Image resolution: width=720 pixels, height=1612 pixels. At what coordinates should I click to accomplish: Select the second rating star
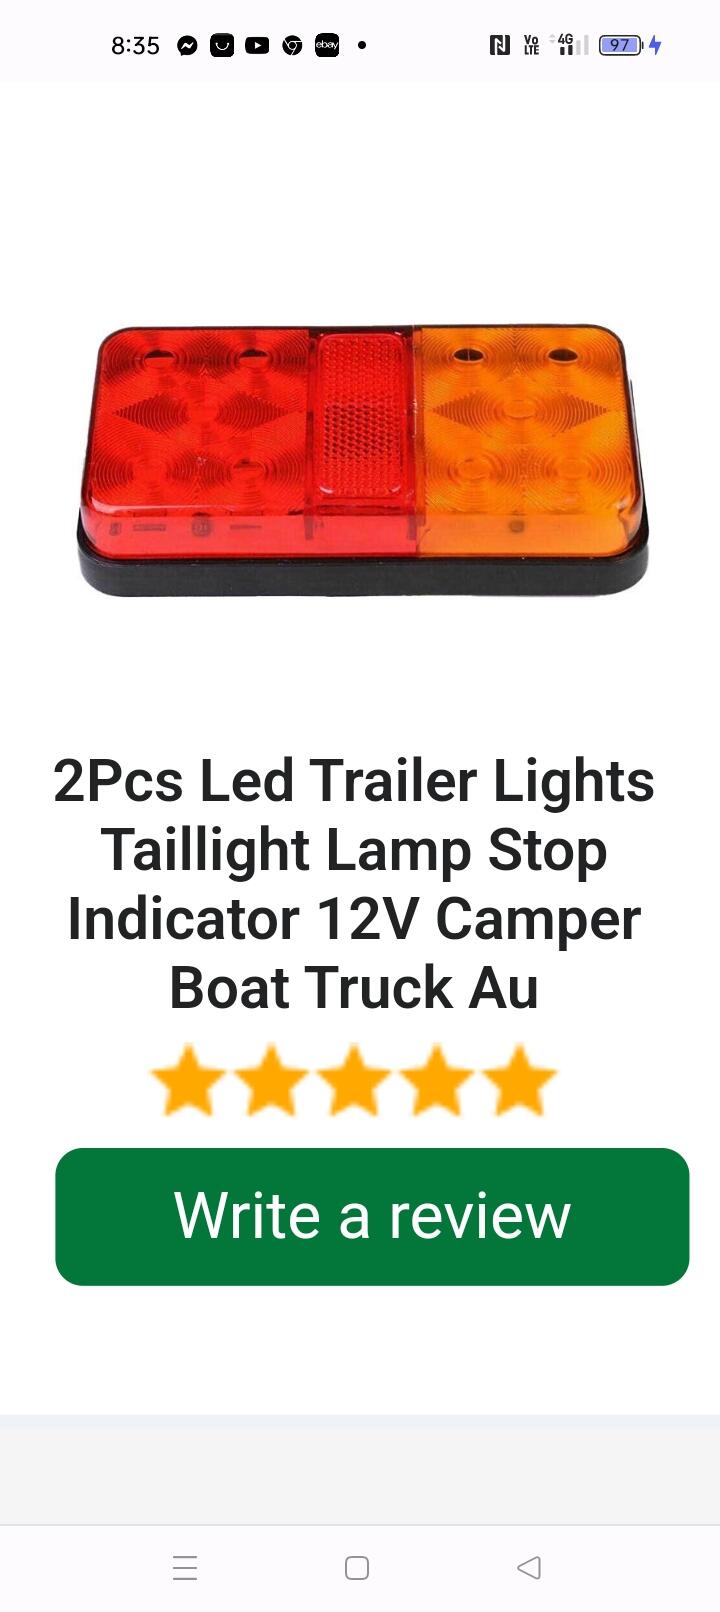[x=271, y=1080]
